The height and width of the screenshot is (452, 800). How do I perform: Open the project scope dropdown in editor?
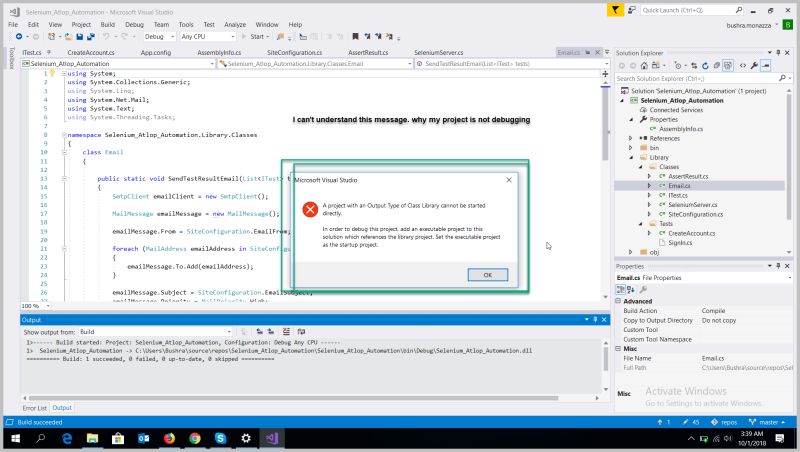[118, 64]
